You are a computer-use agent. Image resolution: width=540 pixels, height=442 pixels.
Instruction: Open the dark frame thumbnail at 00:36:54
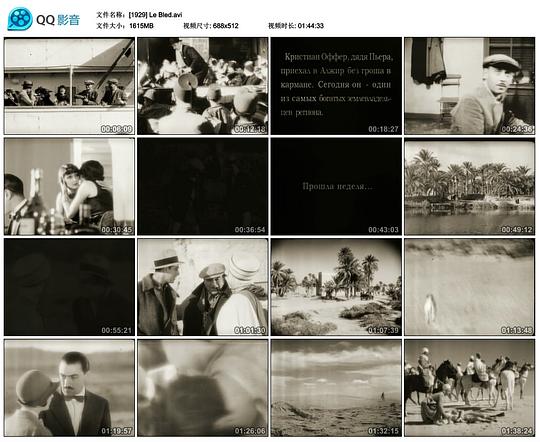(x=202, y=186)
